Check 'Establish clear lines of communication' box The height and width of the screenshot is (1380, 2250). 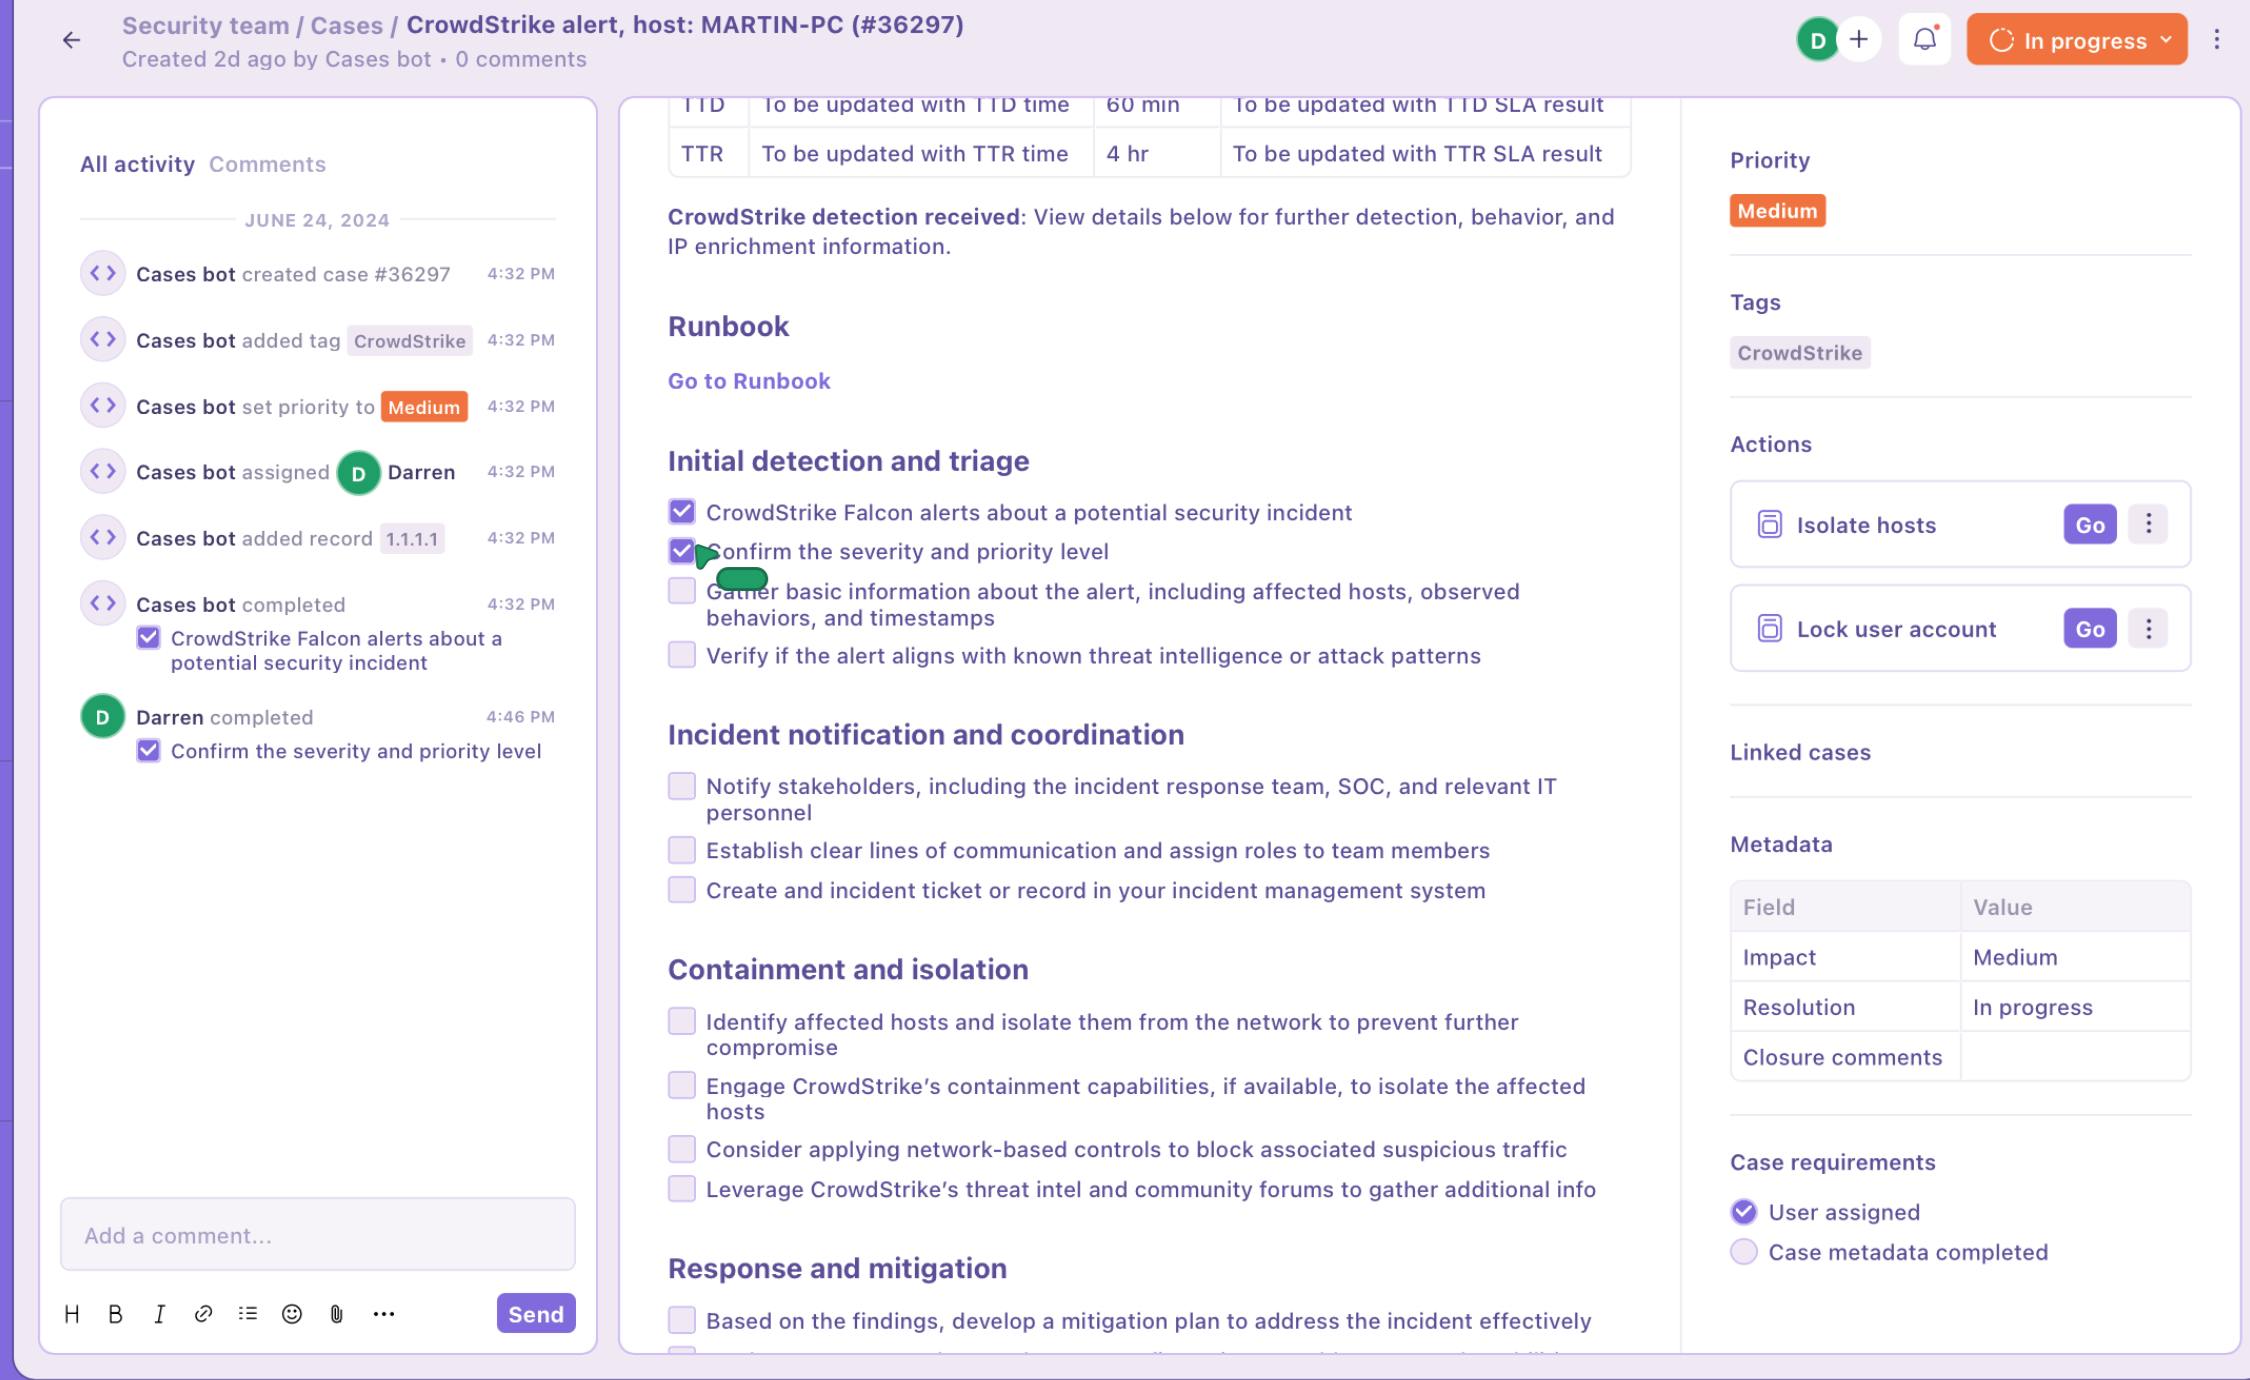click(x=682, y=850)
